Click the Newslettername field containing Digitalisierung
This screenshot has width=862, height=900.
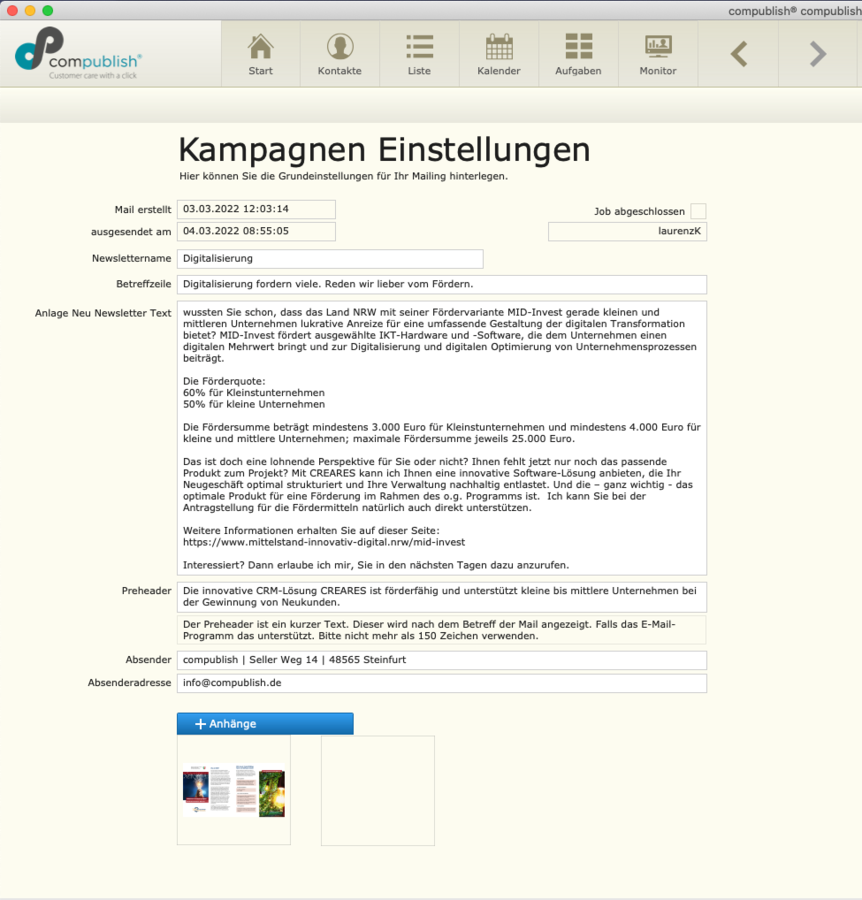pos(330,259)
